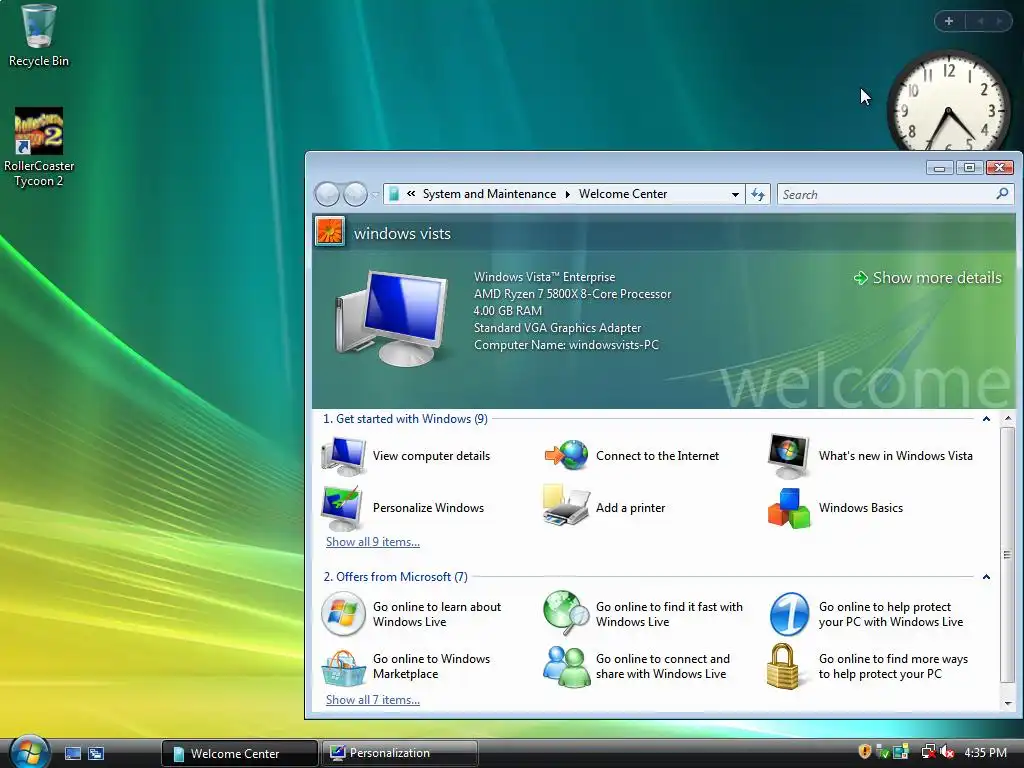Refresh the Welcome Center address bar
This screenshot has height=768, width=1024.
click(x=758, y=194)
